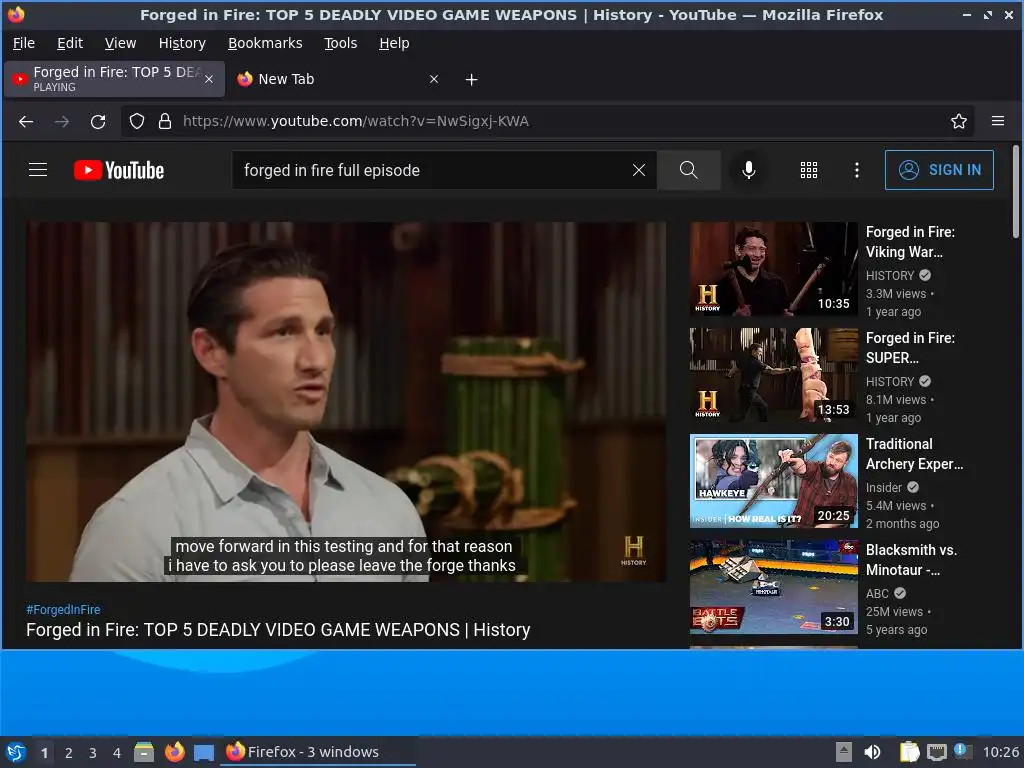This screenshot has height=768, width=1024.
Task: View site security padlock information
Action: click(165, 121)
